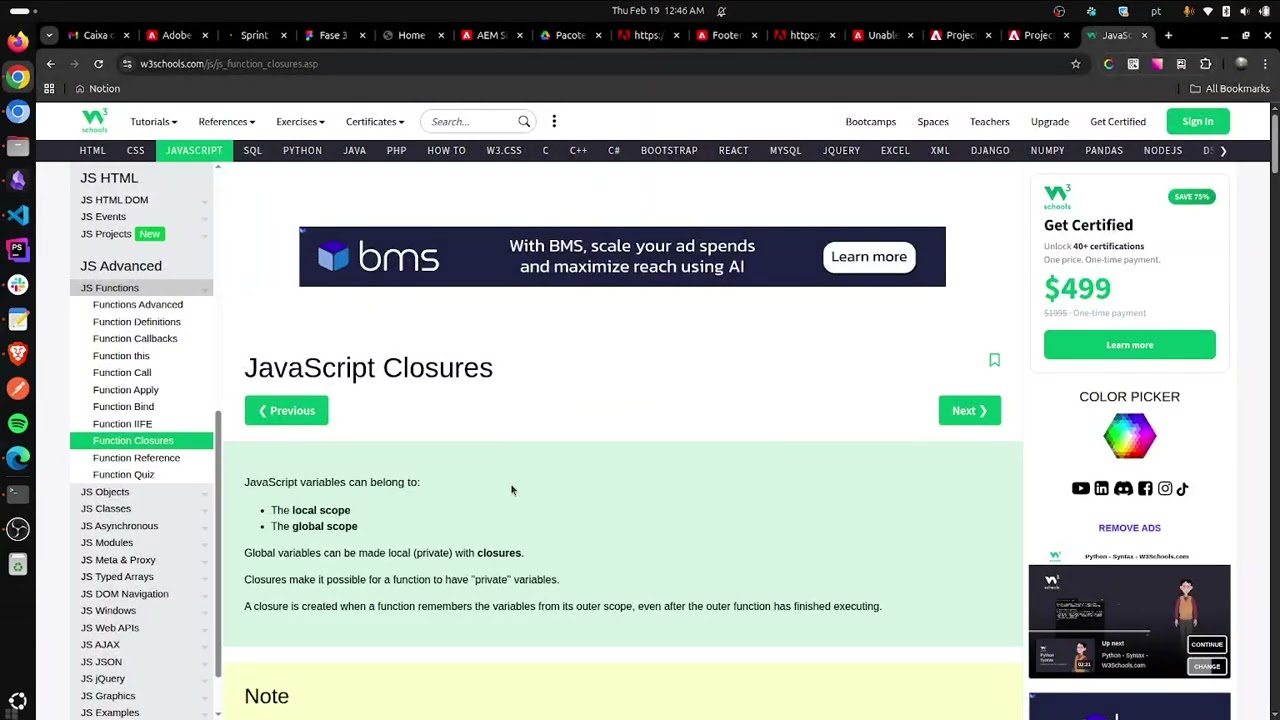Open the tab search dropdown arrow in Chrome
The width and height of the screenshot is (1280, 720).
[x=49, y=36]
